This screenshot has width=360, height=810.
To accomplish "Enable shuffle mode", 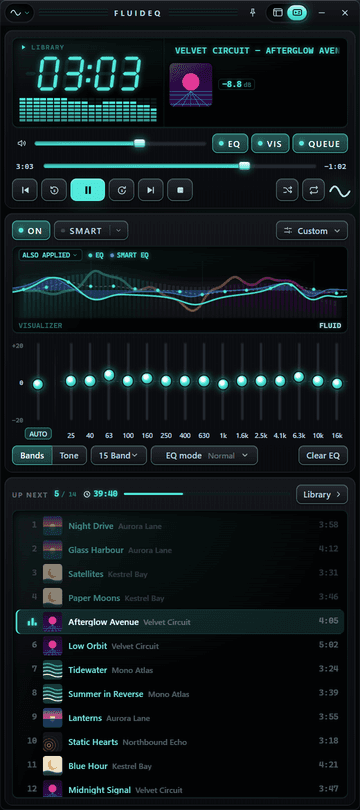I will (x=287, y=190).
